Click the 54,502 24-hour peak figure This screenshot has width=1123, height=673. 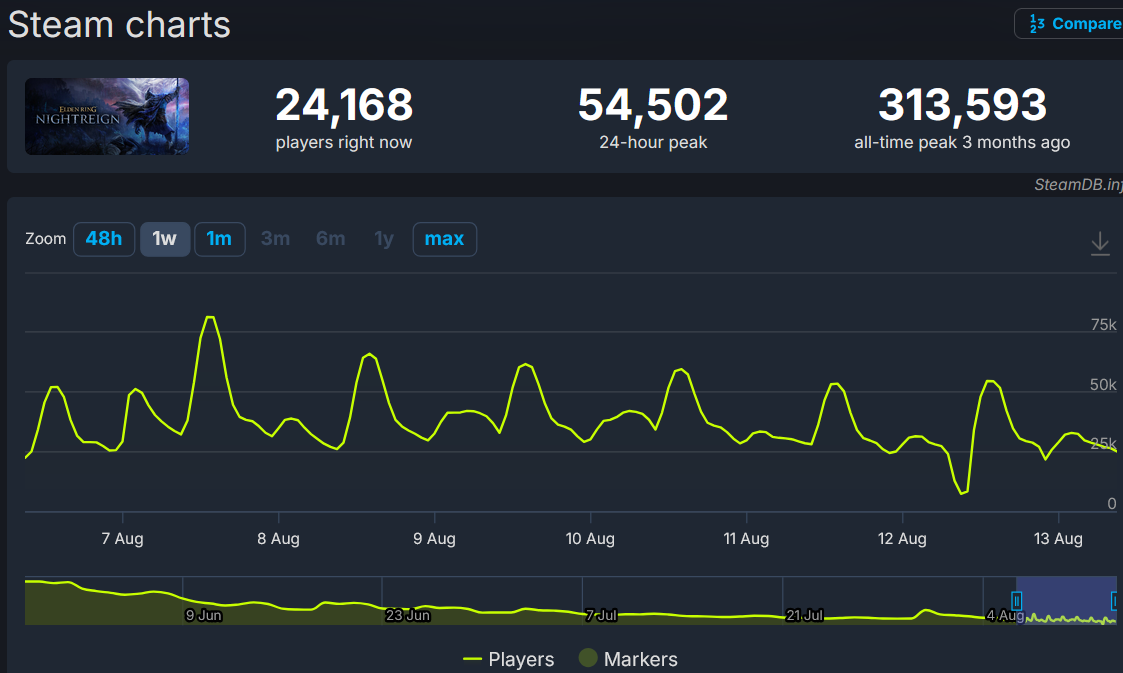[x=653, y=105]
